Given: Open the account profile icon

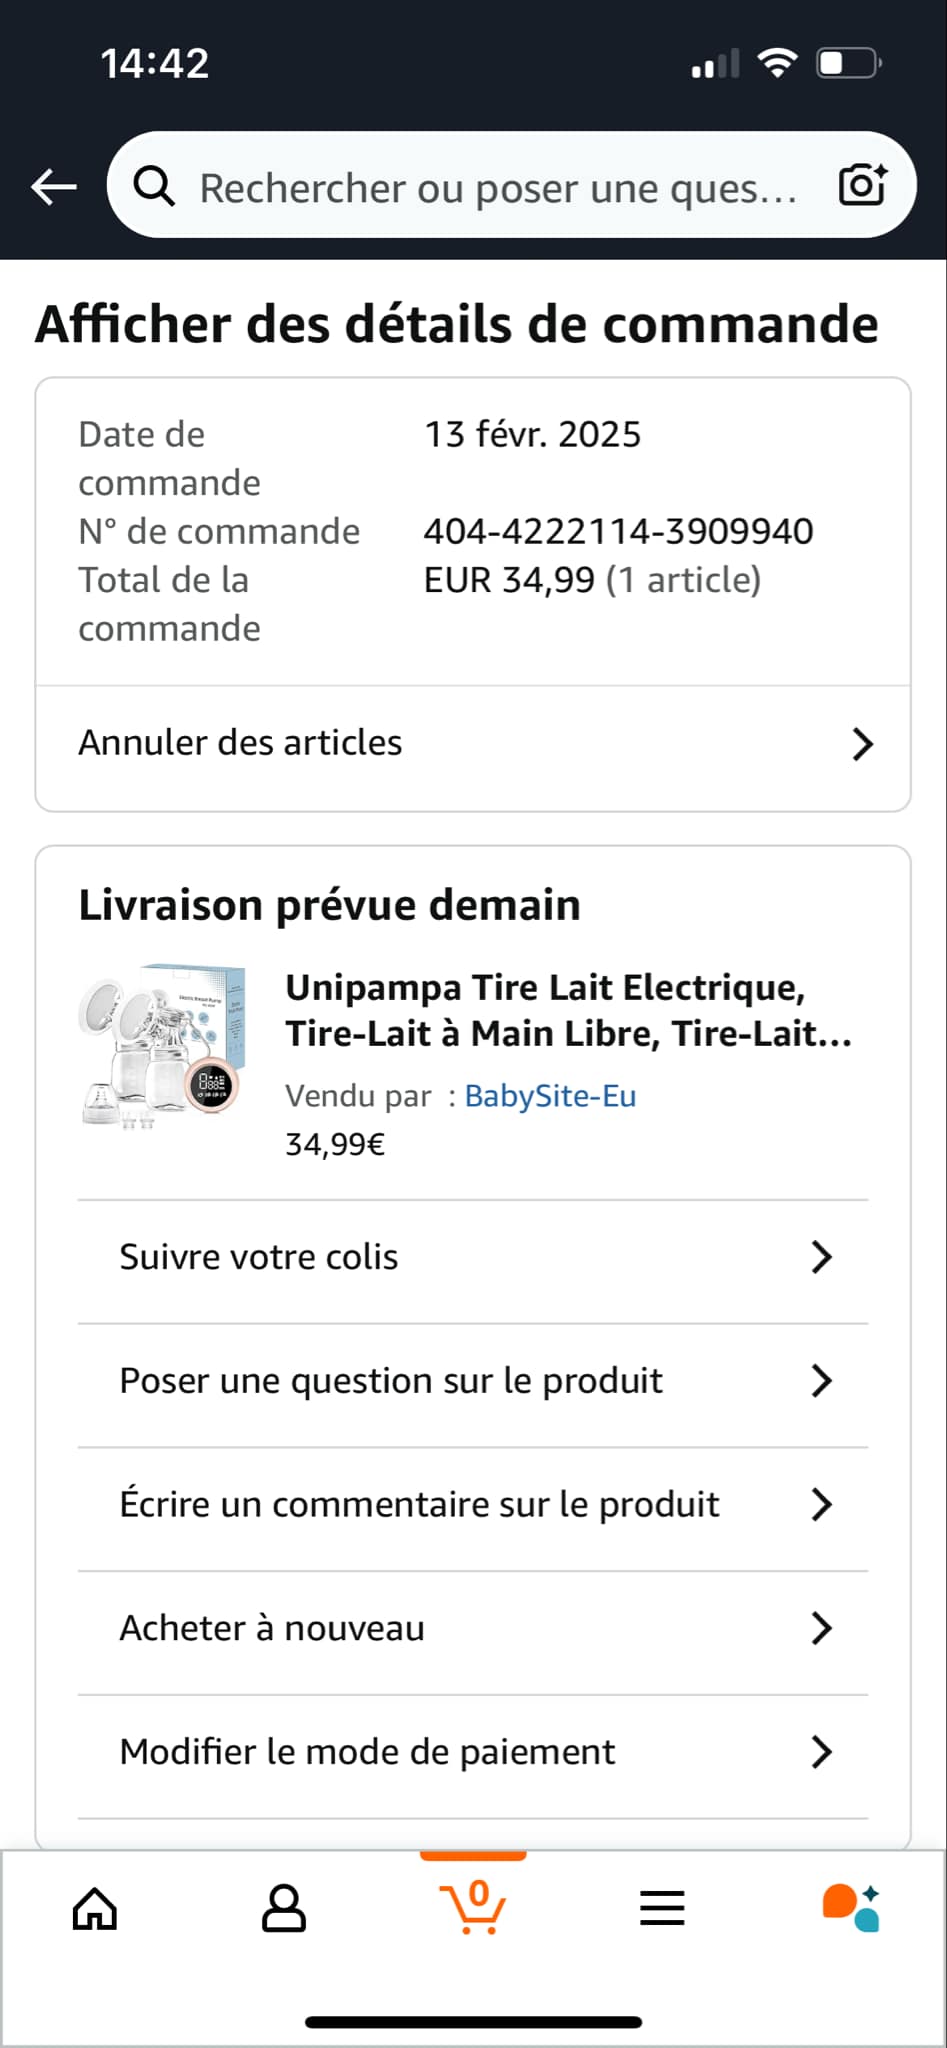Looking at the screenshot, I should (x=284, y=1908).
